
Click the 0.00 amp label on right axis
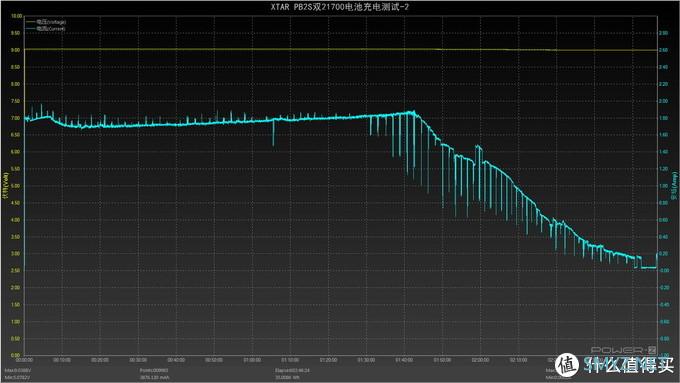coord(664,270)
